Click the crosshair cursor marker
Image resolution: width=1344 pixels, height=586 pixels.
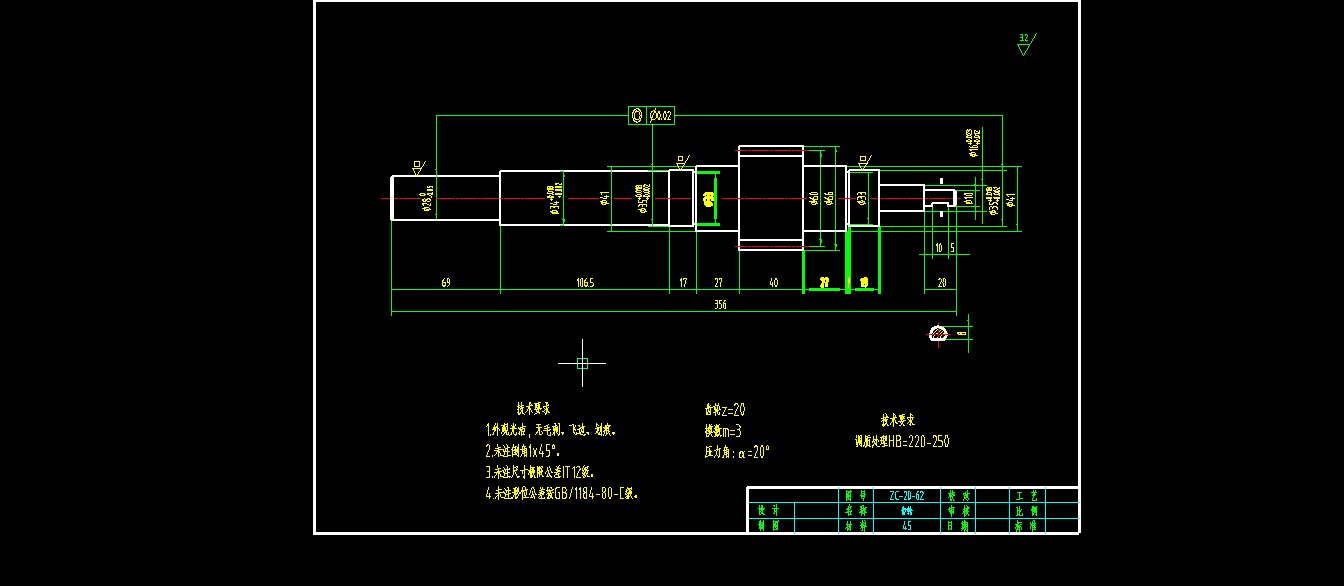[582, 363]
